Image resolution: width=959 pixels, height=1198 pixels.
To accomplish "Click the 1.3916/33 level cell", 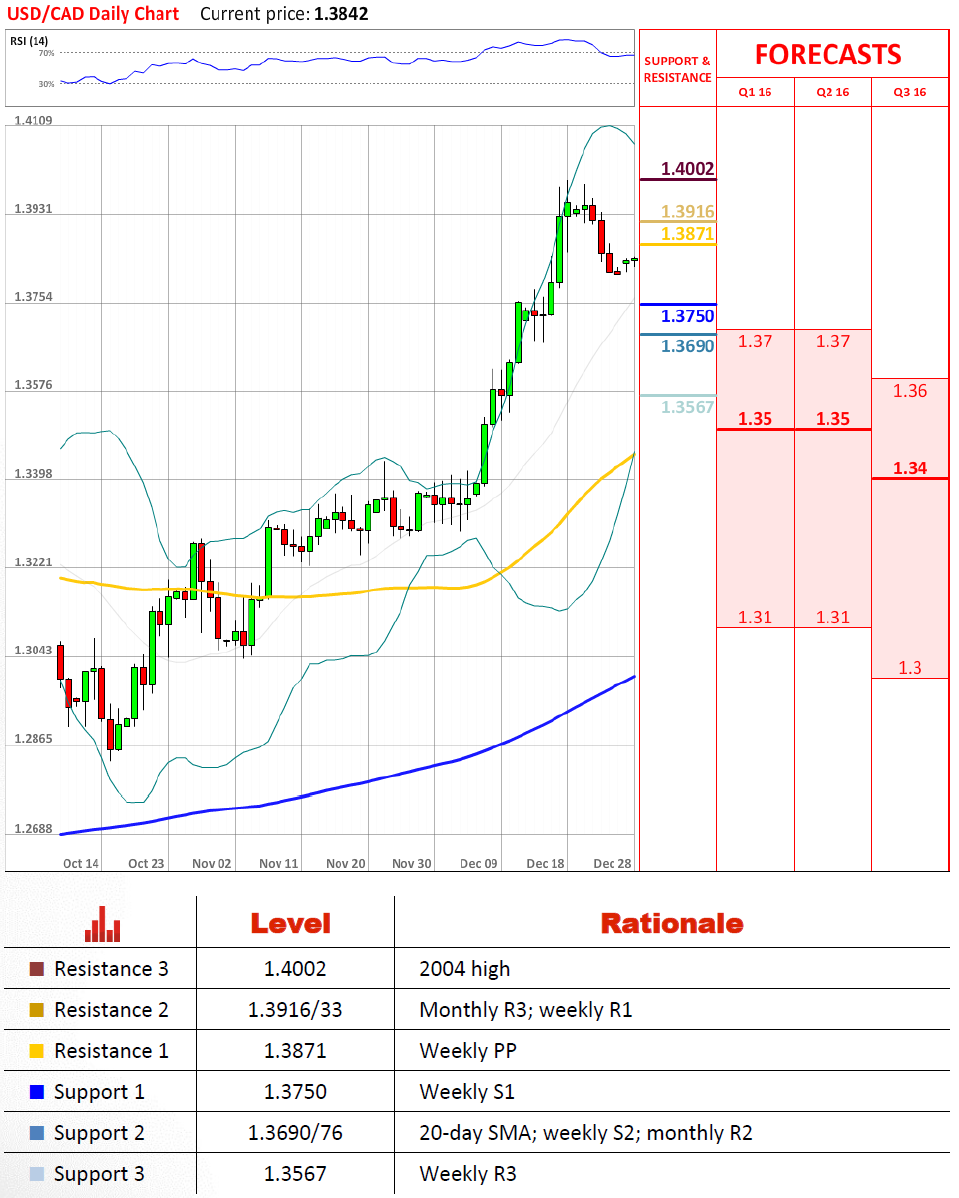I will pyautogui.click(x=295, y=1010).
